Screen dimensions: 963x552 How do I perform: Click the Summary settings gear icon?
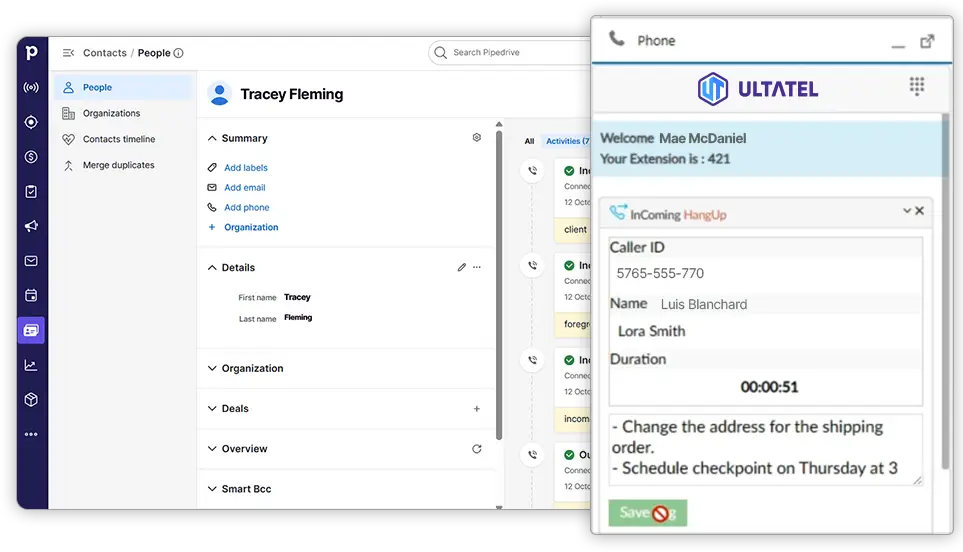click(476, 138)
